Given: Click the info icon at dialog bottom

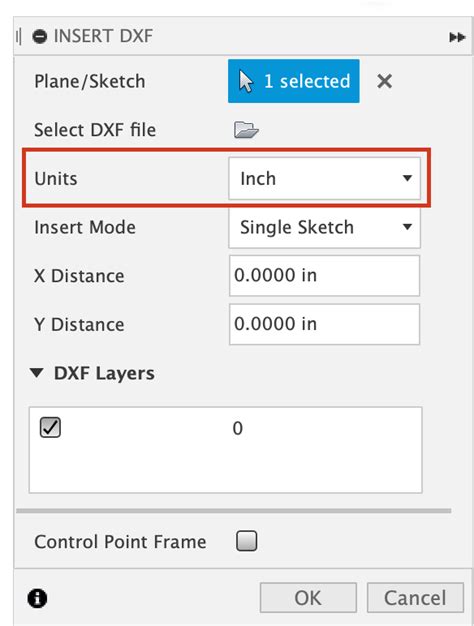Looking at the screenshot, I should [37, 598].
